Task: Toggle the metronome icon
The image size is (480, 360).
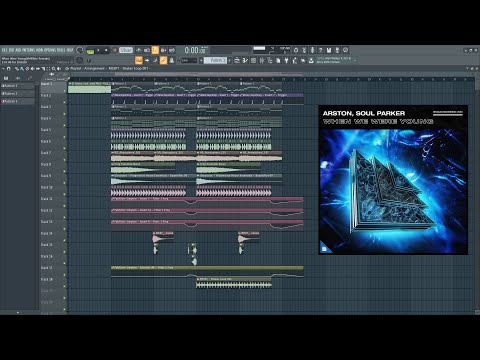Action: coord(138,50)
